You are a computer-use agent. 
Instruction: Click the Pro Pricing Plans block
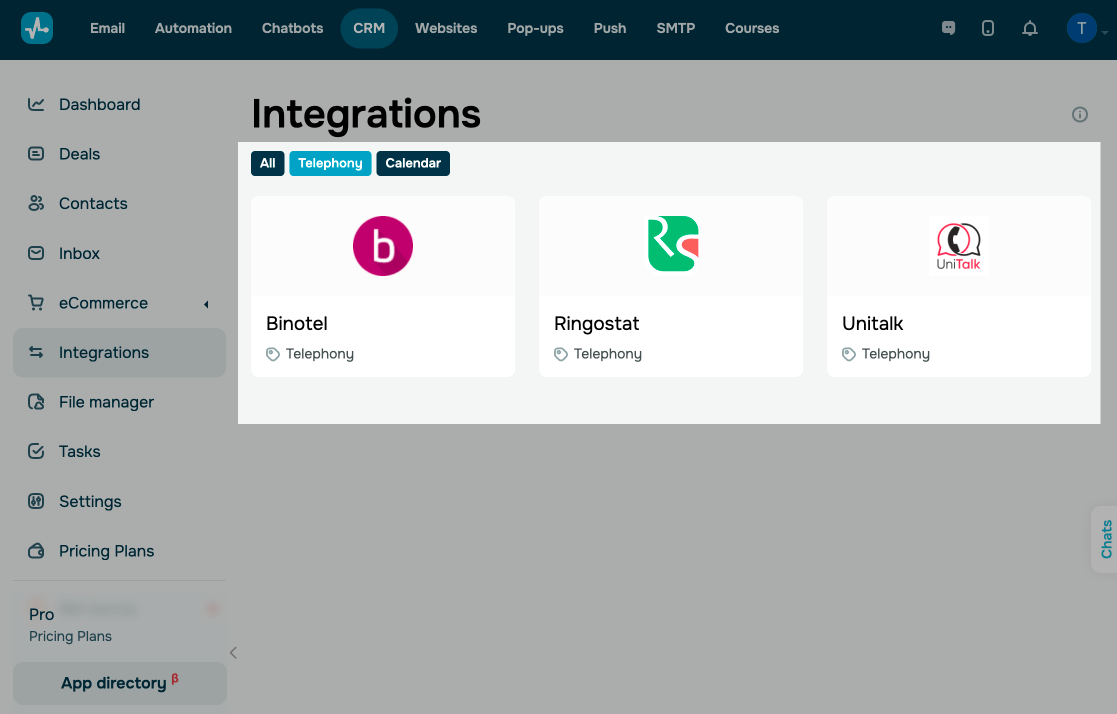[120, 625]
